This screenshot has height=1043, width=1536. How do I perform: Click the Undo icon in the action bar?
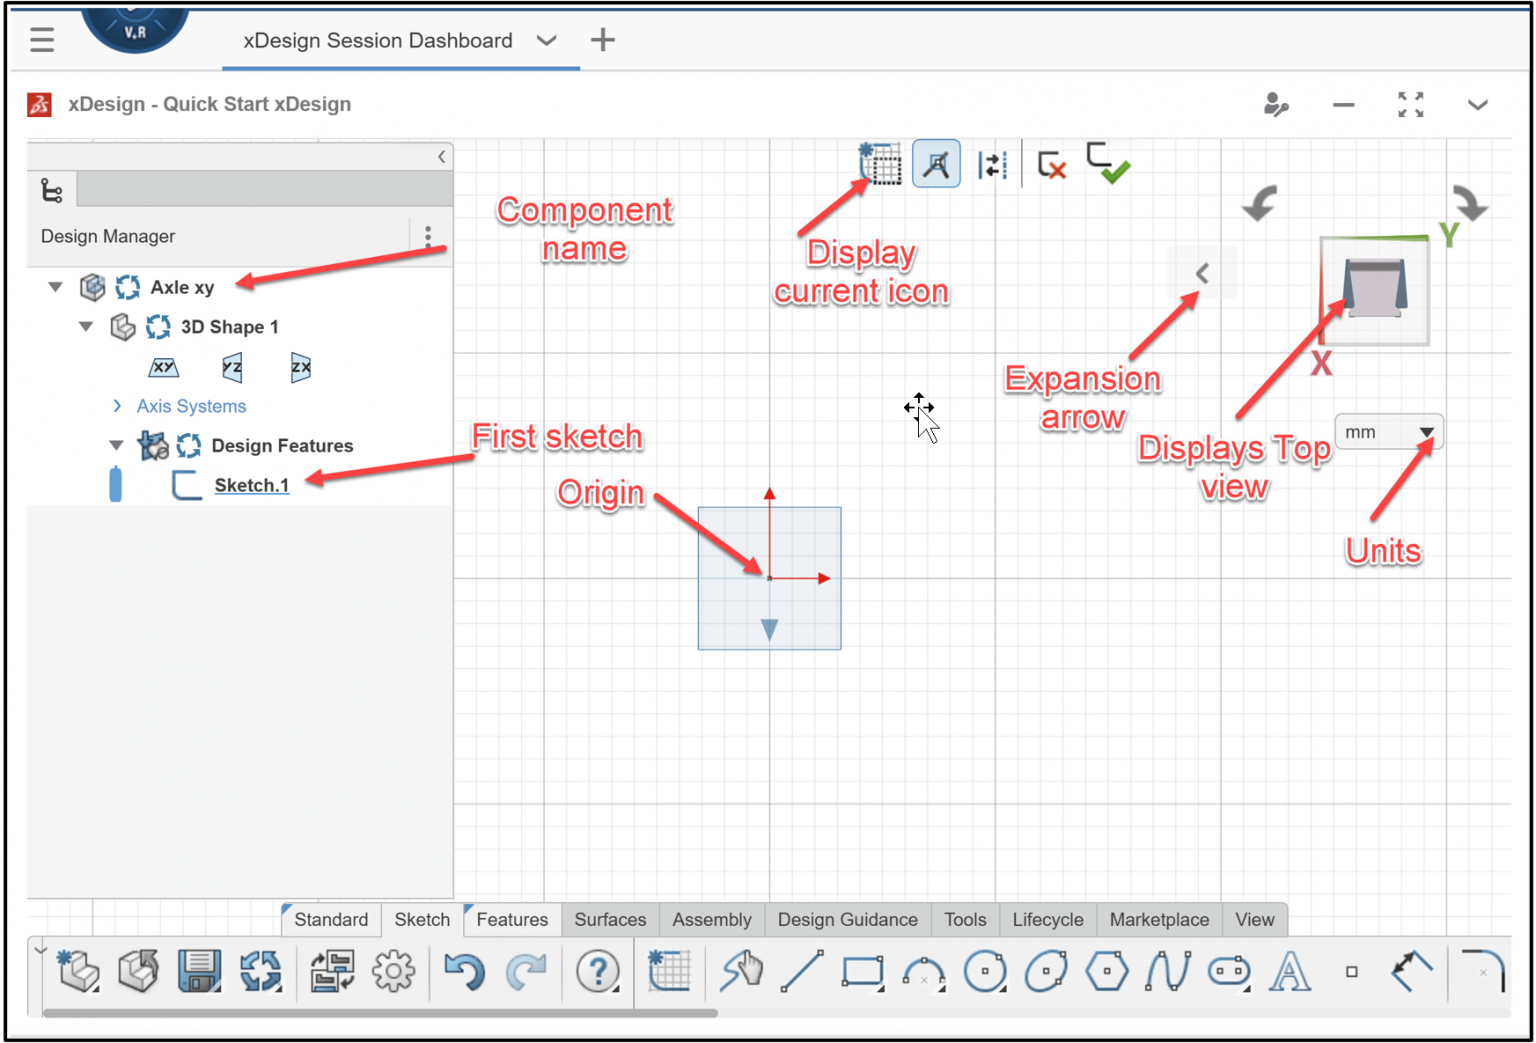(x=465, y=971)
